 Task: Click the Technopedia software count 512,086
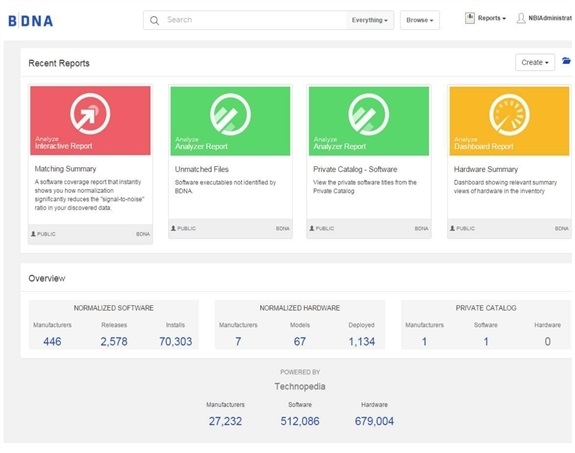pyautogui.click(x=300, y=421)
